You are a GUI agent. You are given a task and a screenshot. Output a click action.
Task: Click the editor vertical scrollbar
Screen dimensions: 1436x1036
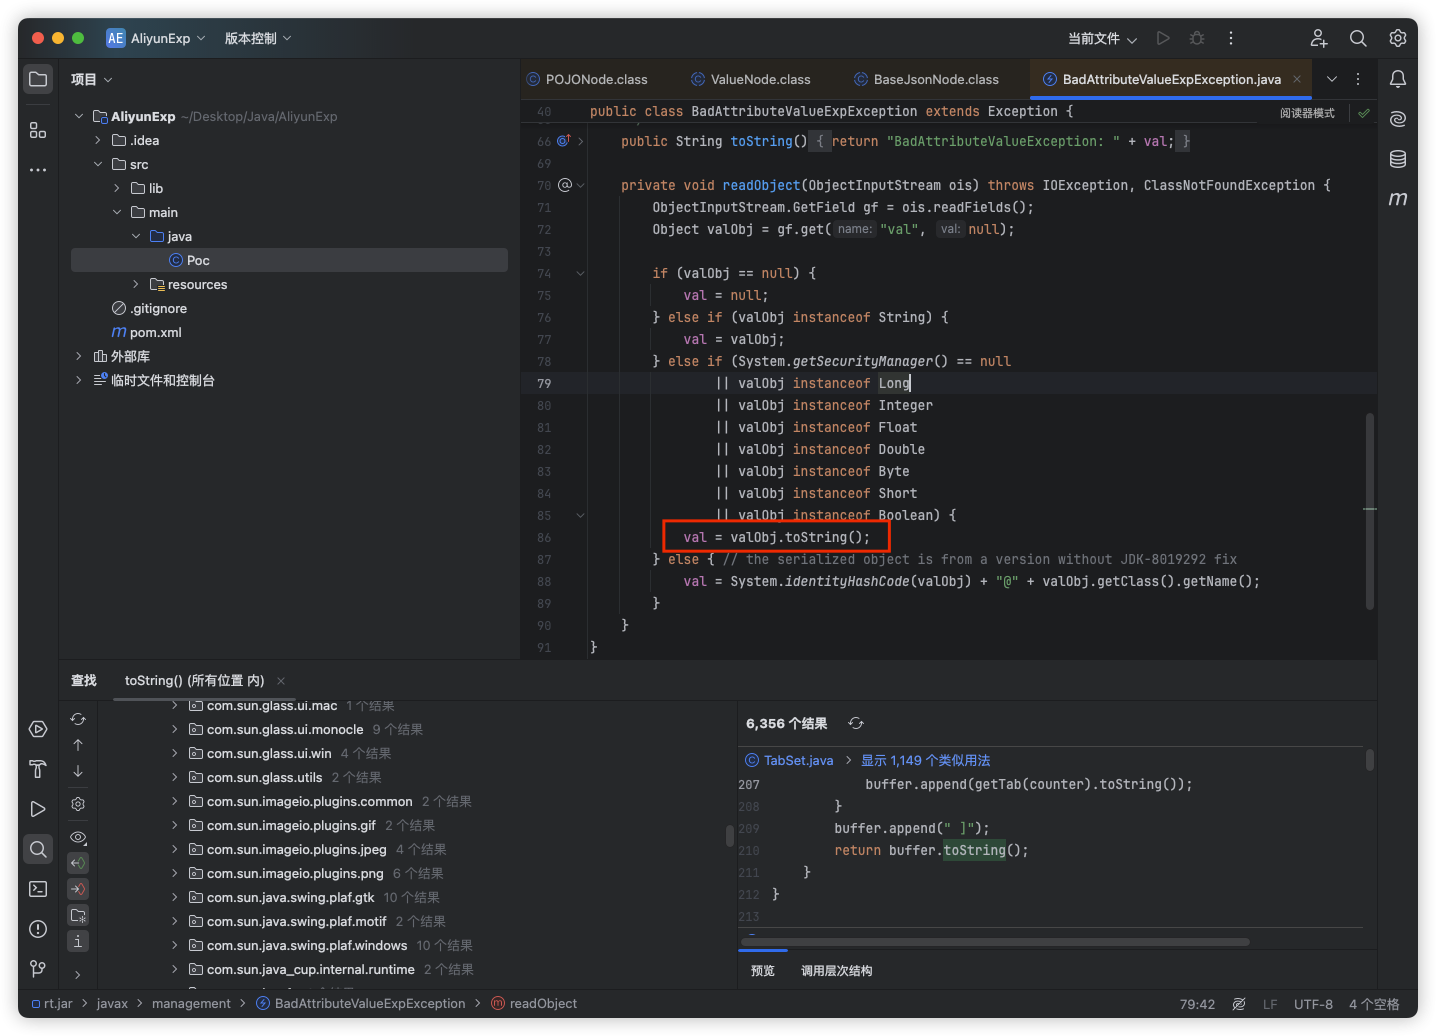tap(1369, 510)
